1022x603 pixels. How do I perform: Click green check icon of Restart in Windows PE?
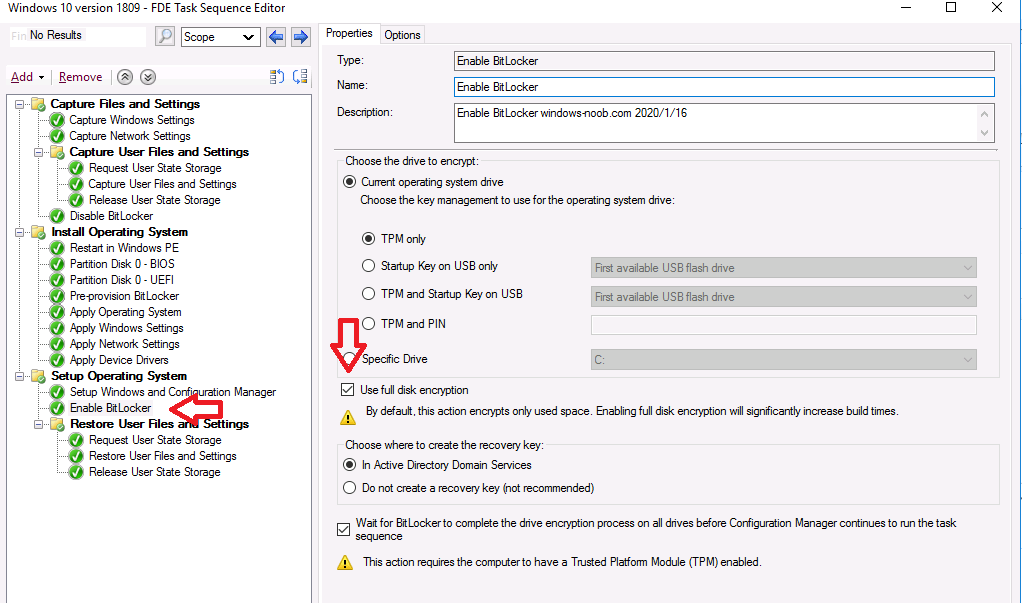click(x=57, y=248)
